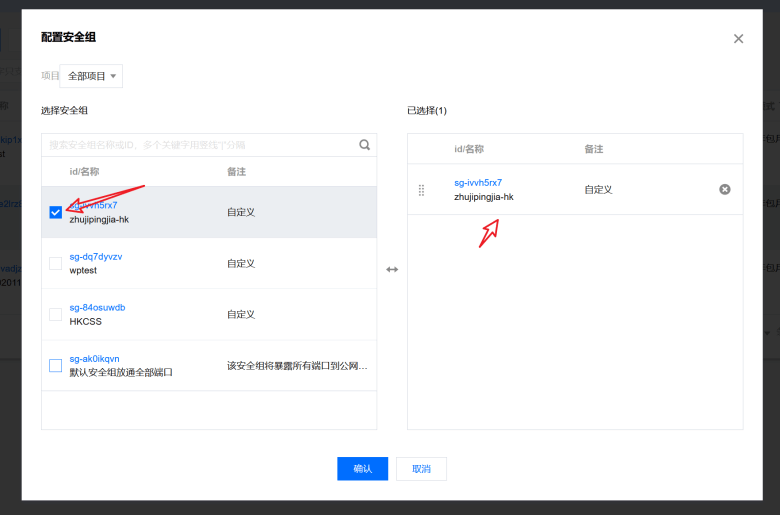Click 备注 column header in the 已选择 list

tap(594, 149)
